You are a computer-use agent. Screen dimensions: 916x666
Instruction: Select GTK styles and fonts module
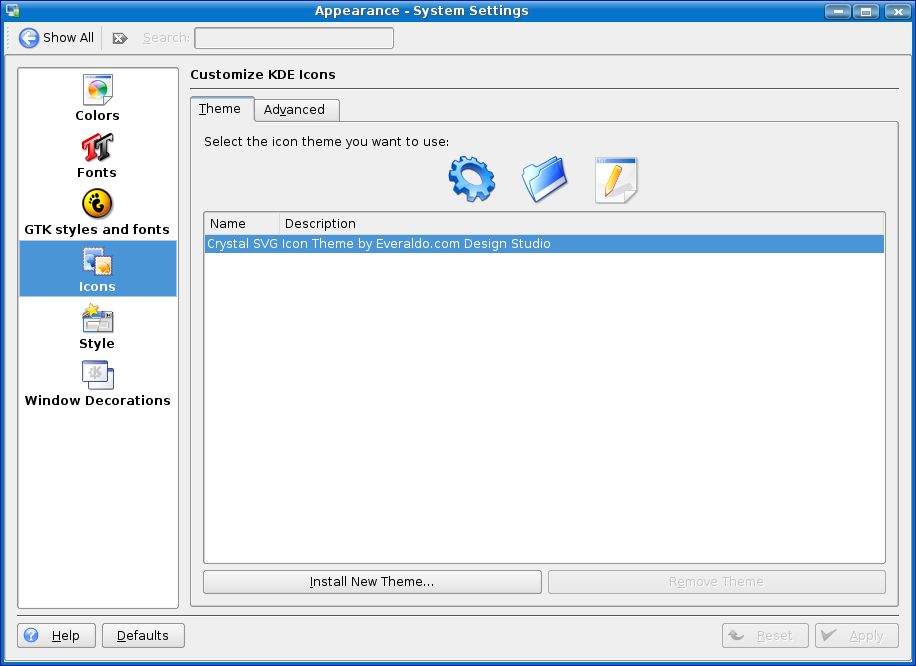[x=97, y=212]
